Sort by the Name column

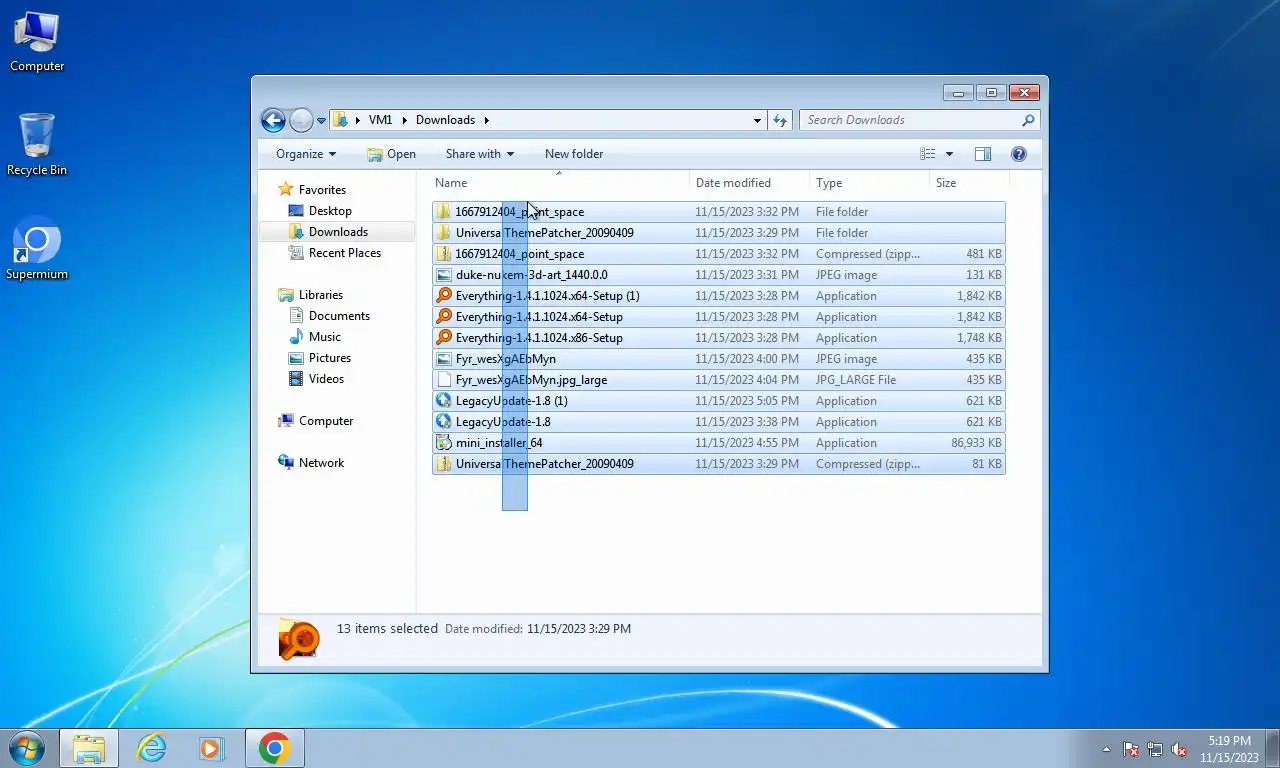[560, 183]
